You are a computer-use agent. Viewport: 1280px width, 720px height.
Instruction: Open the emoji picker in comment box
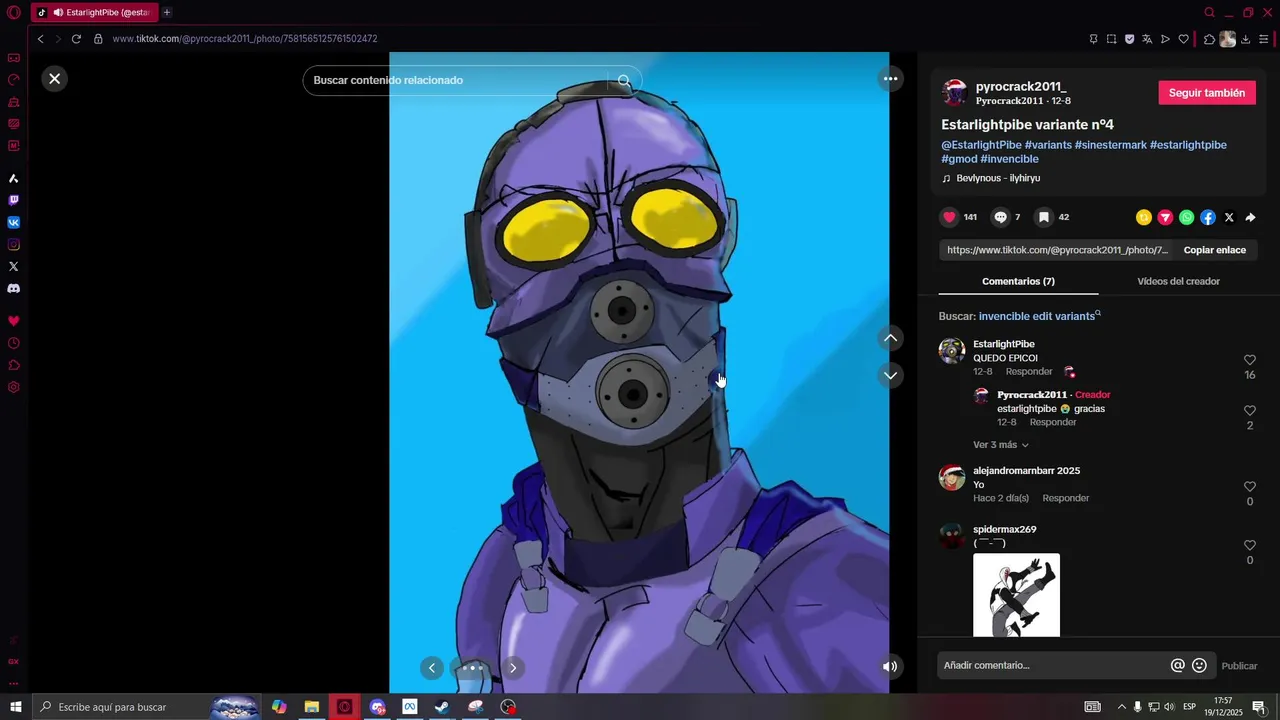1199,665
